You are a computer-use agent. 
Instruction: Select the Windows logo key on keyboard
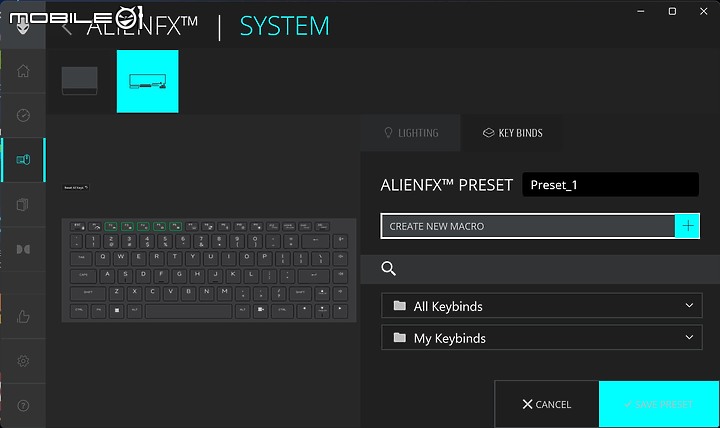[117, 310]
